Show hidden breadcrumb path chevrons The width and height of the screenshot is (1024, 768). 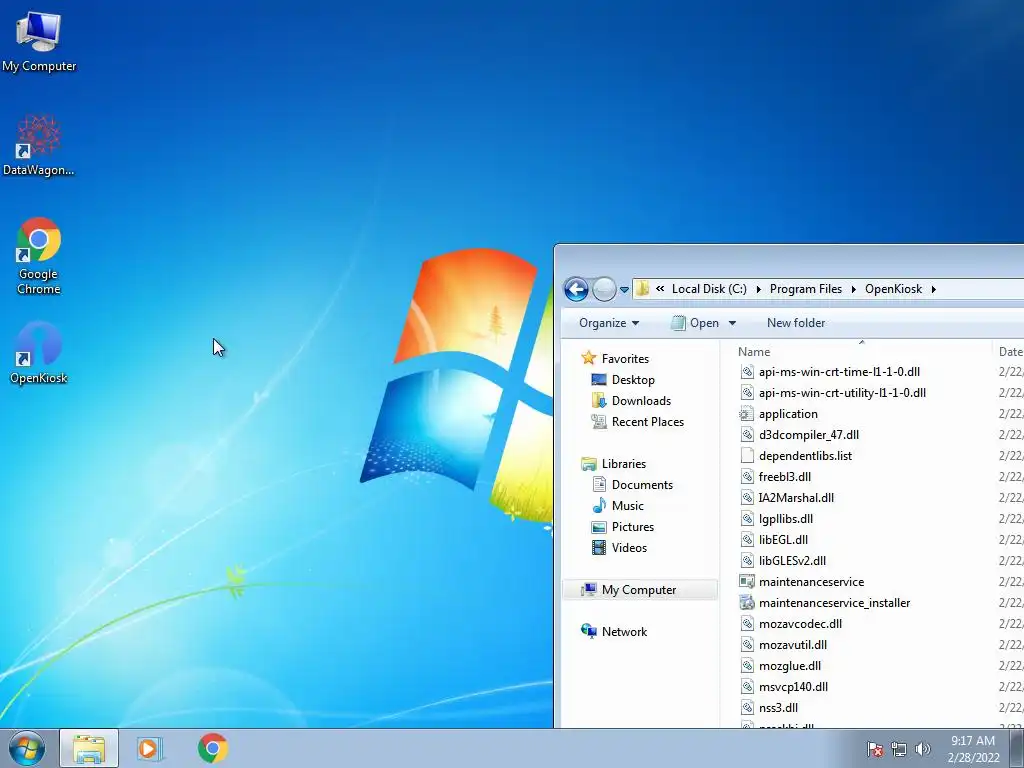point(660,289)
